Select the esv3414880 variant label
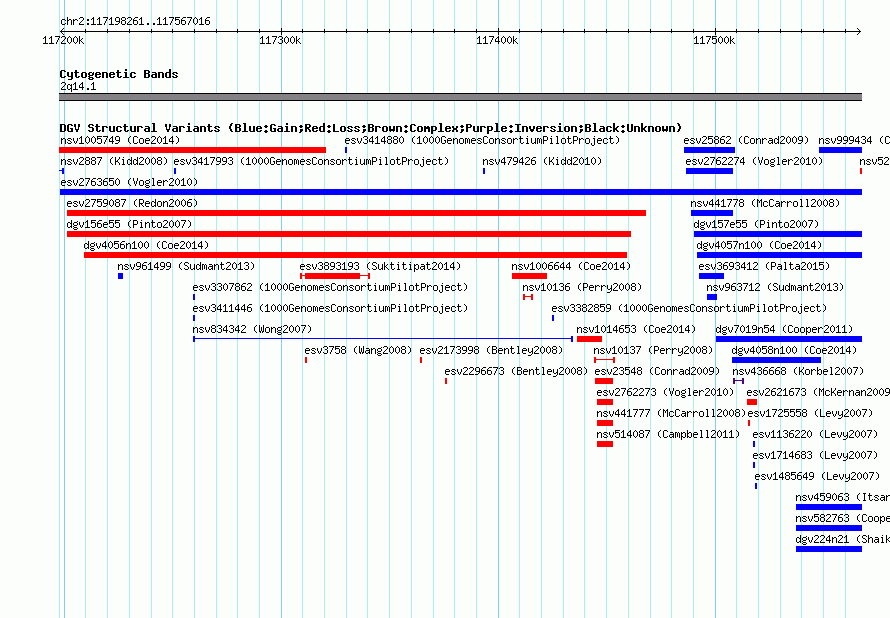This screenshot has width=890, height=618. coord(482,140)
